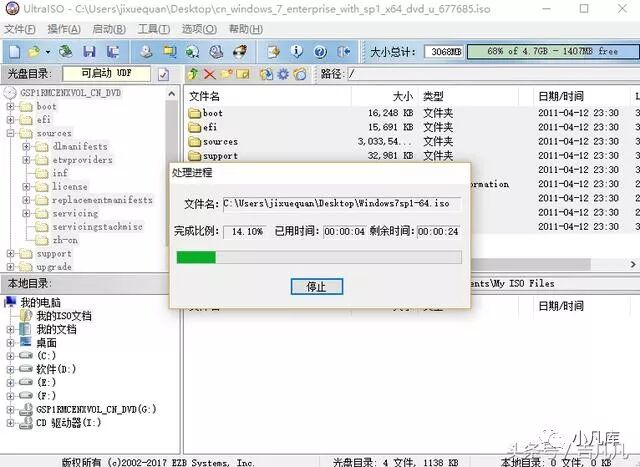Image resolution: width=640 pixels, height=467 pixels.
Task: Open the 工具(T) menu
Action: pyautogui.click(x=154, y=29)
